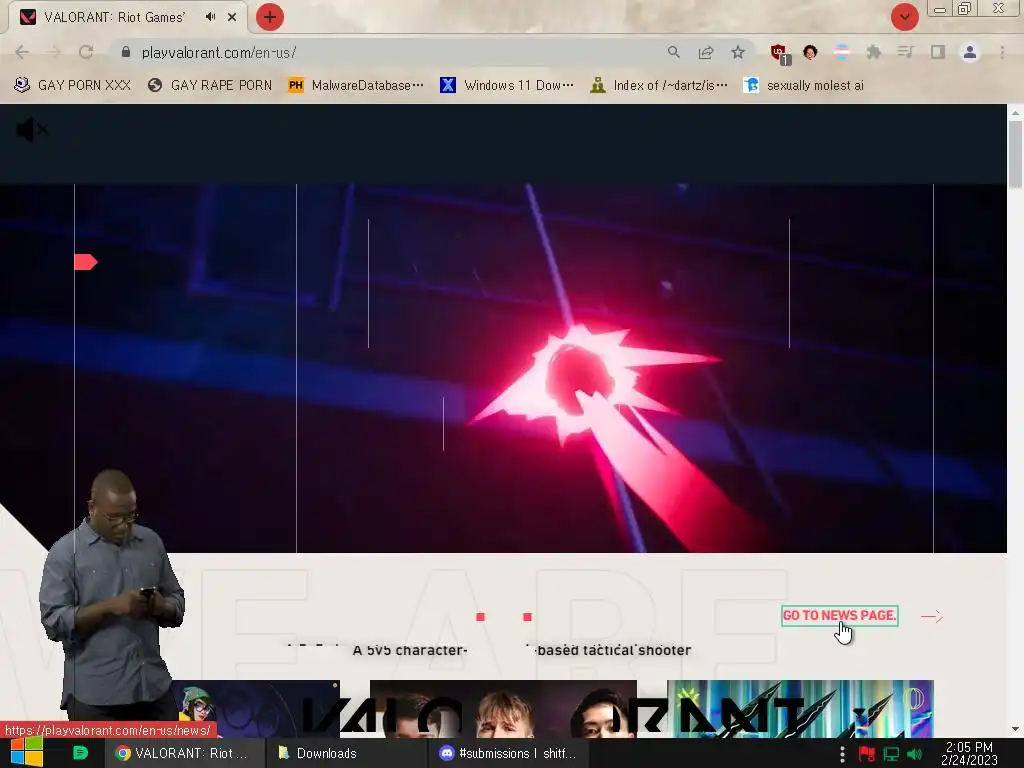The width and height of the screenshot is (1024, 768).
Task: Open the Extensions puzzle piece menu
Action: click(x=873, y=52)
